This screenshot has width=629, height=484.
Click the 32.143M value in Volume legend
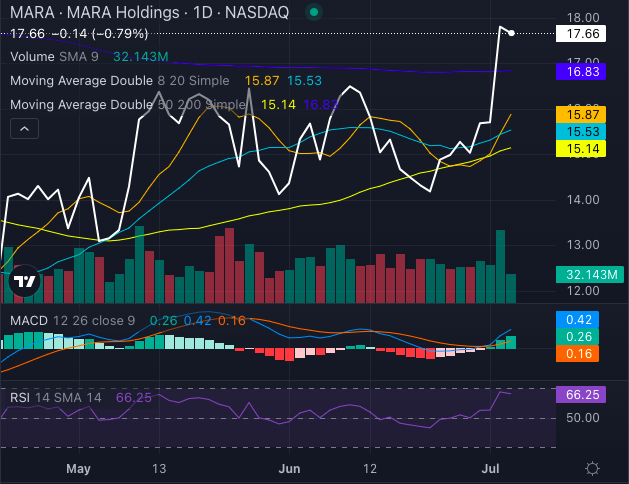141,57
